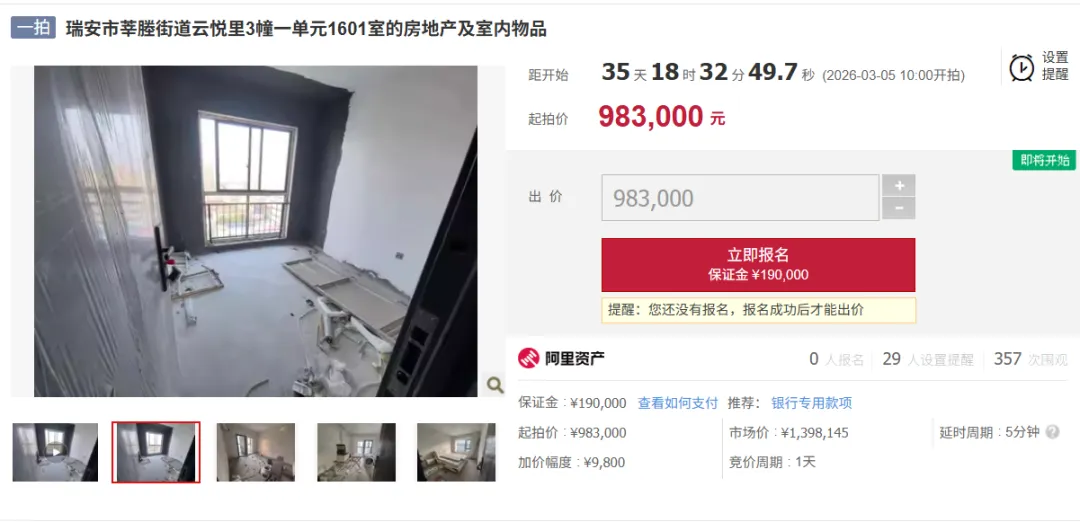Click the alarm clock reminder icon

tap(1021, 67)
